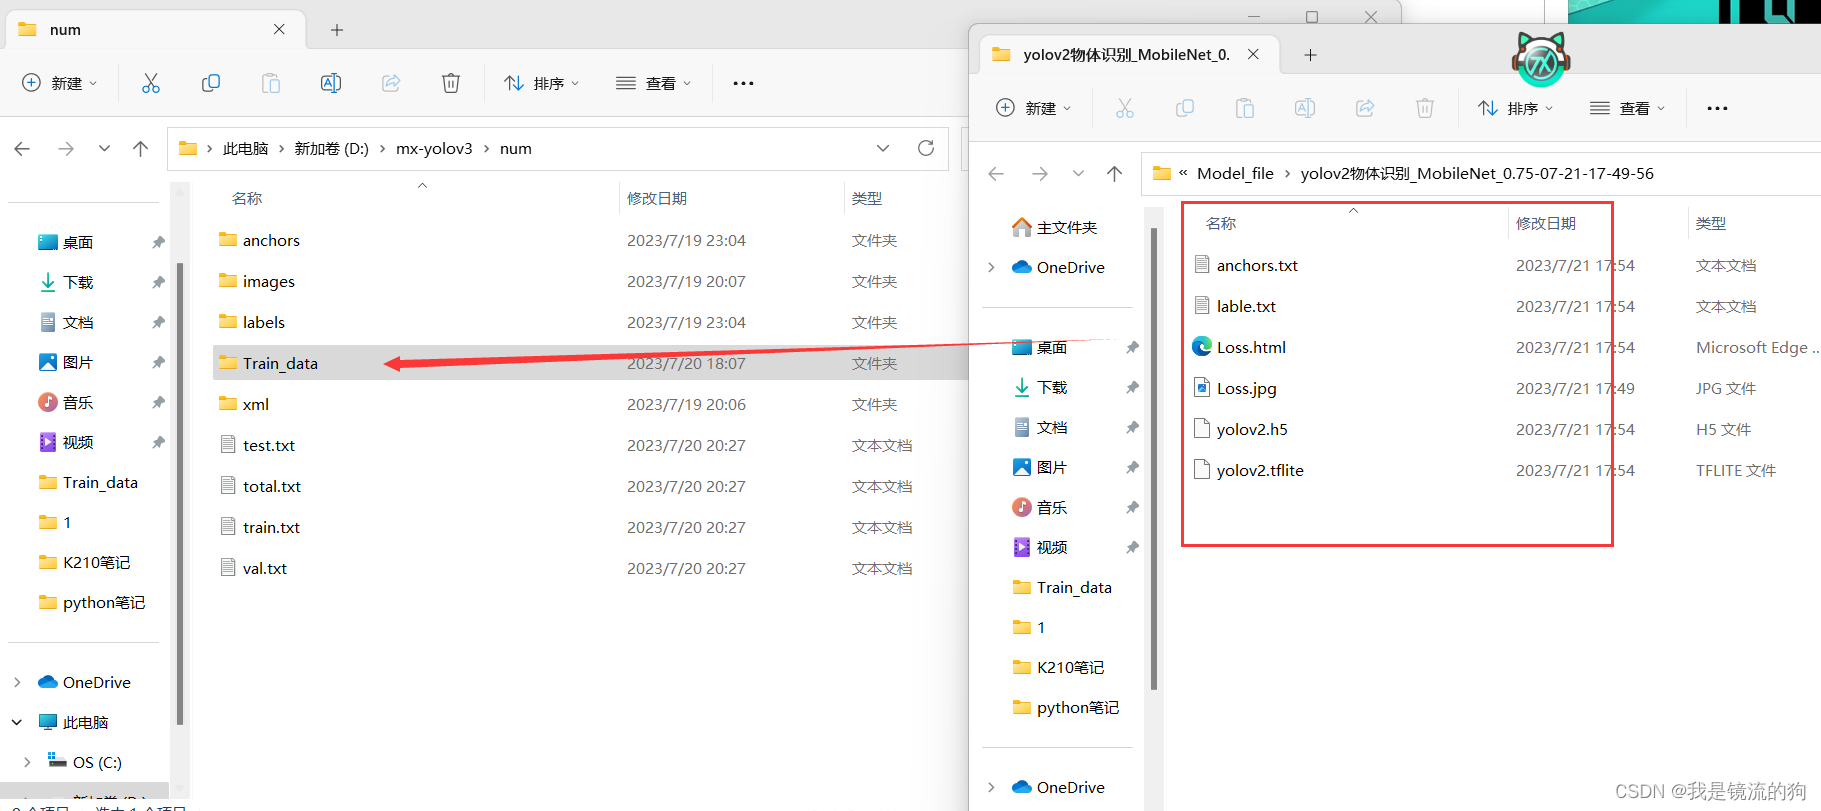Open the 新建 dropdown in num window

[x=60, y=83]
